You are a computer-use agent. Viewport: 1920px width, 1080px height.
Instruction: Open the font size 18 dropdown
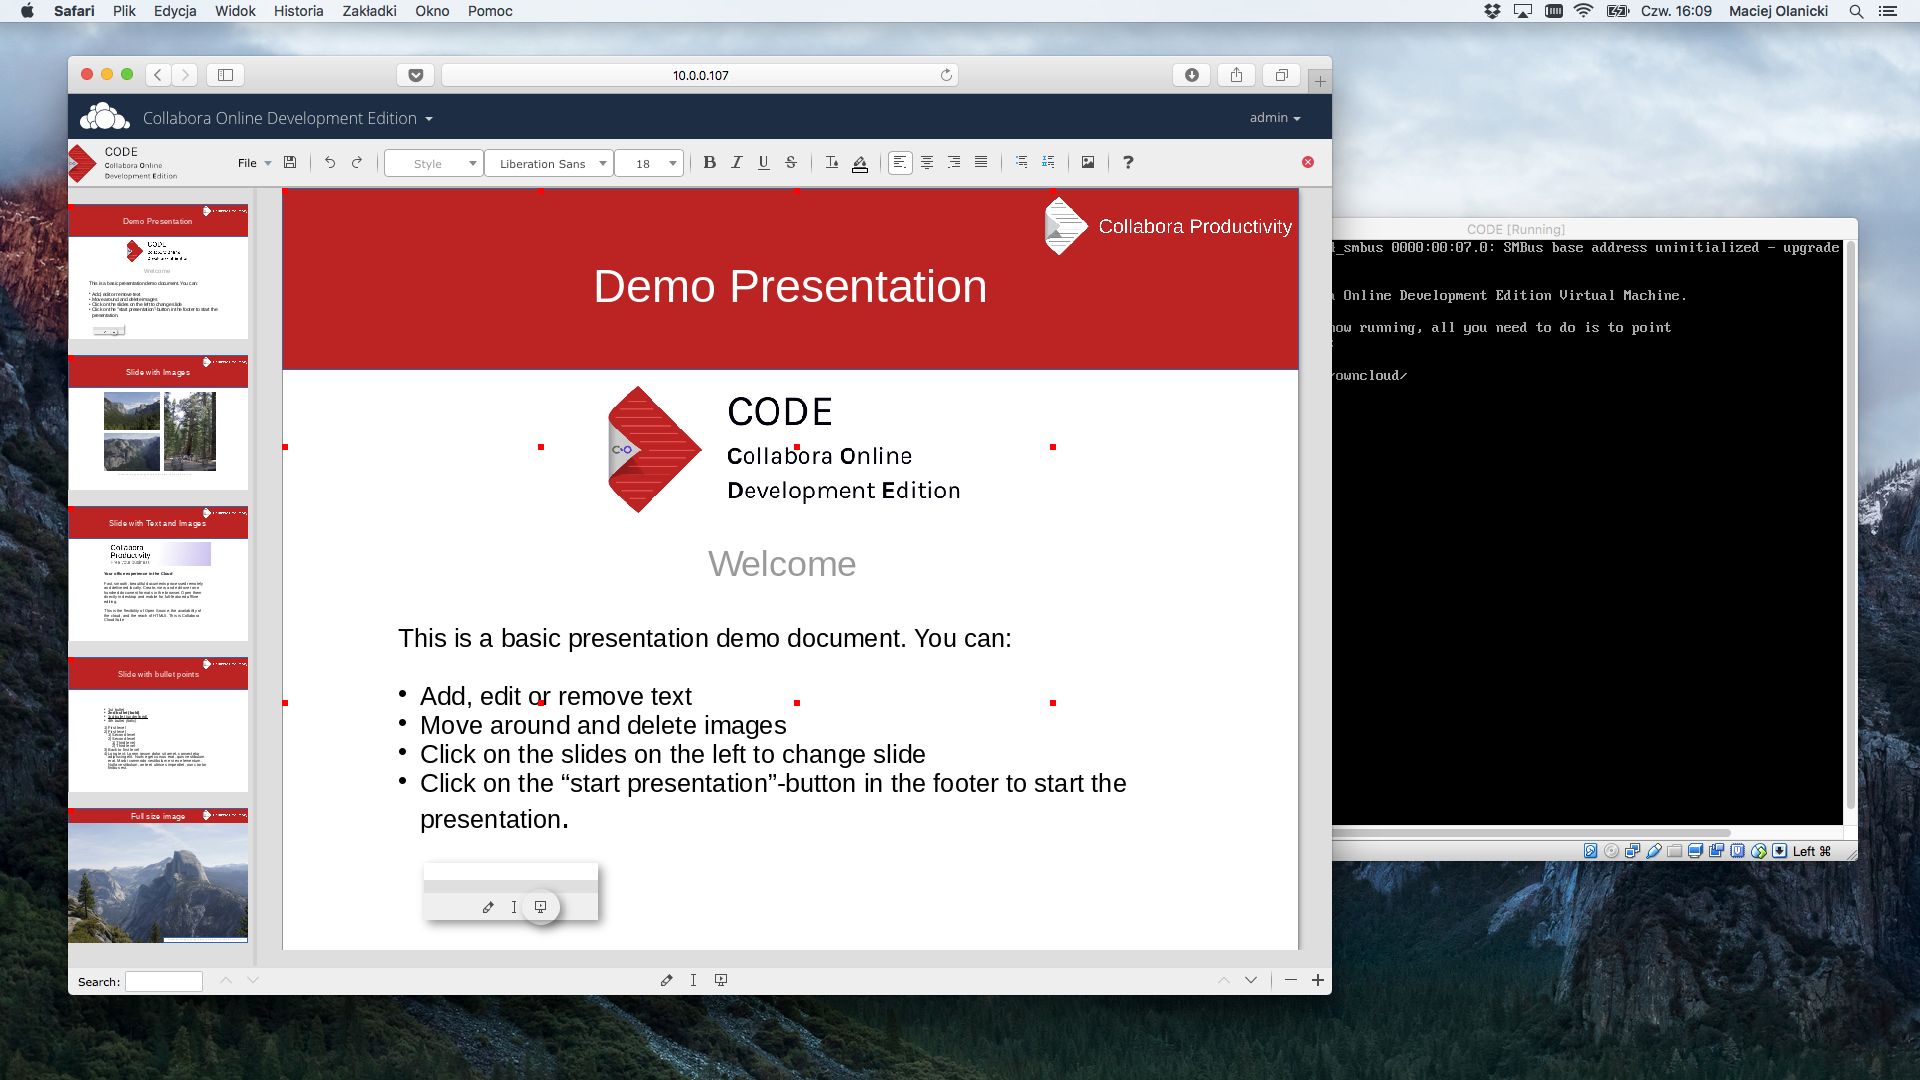649,163
